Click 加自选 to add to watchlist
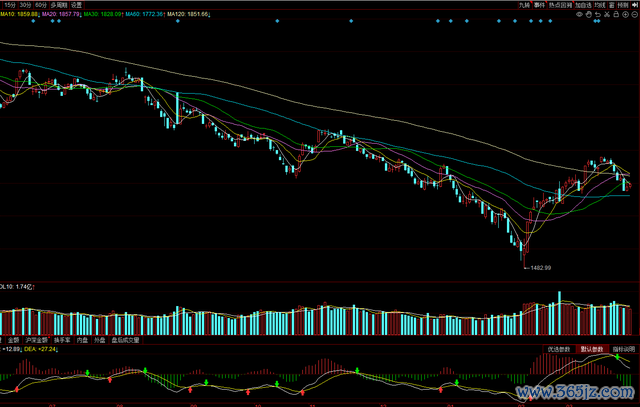The height and width of the screenshot is (407, 640). 583,5
